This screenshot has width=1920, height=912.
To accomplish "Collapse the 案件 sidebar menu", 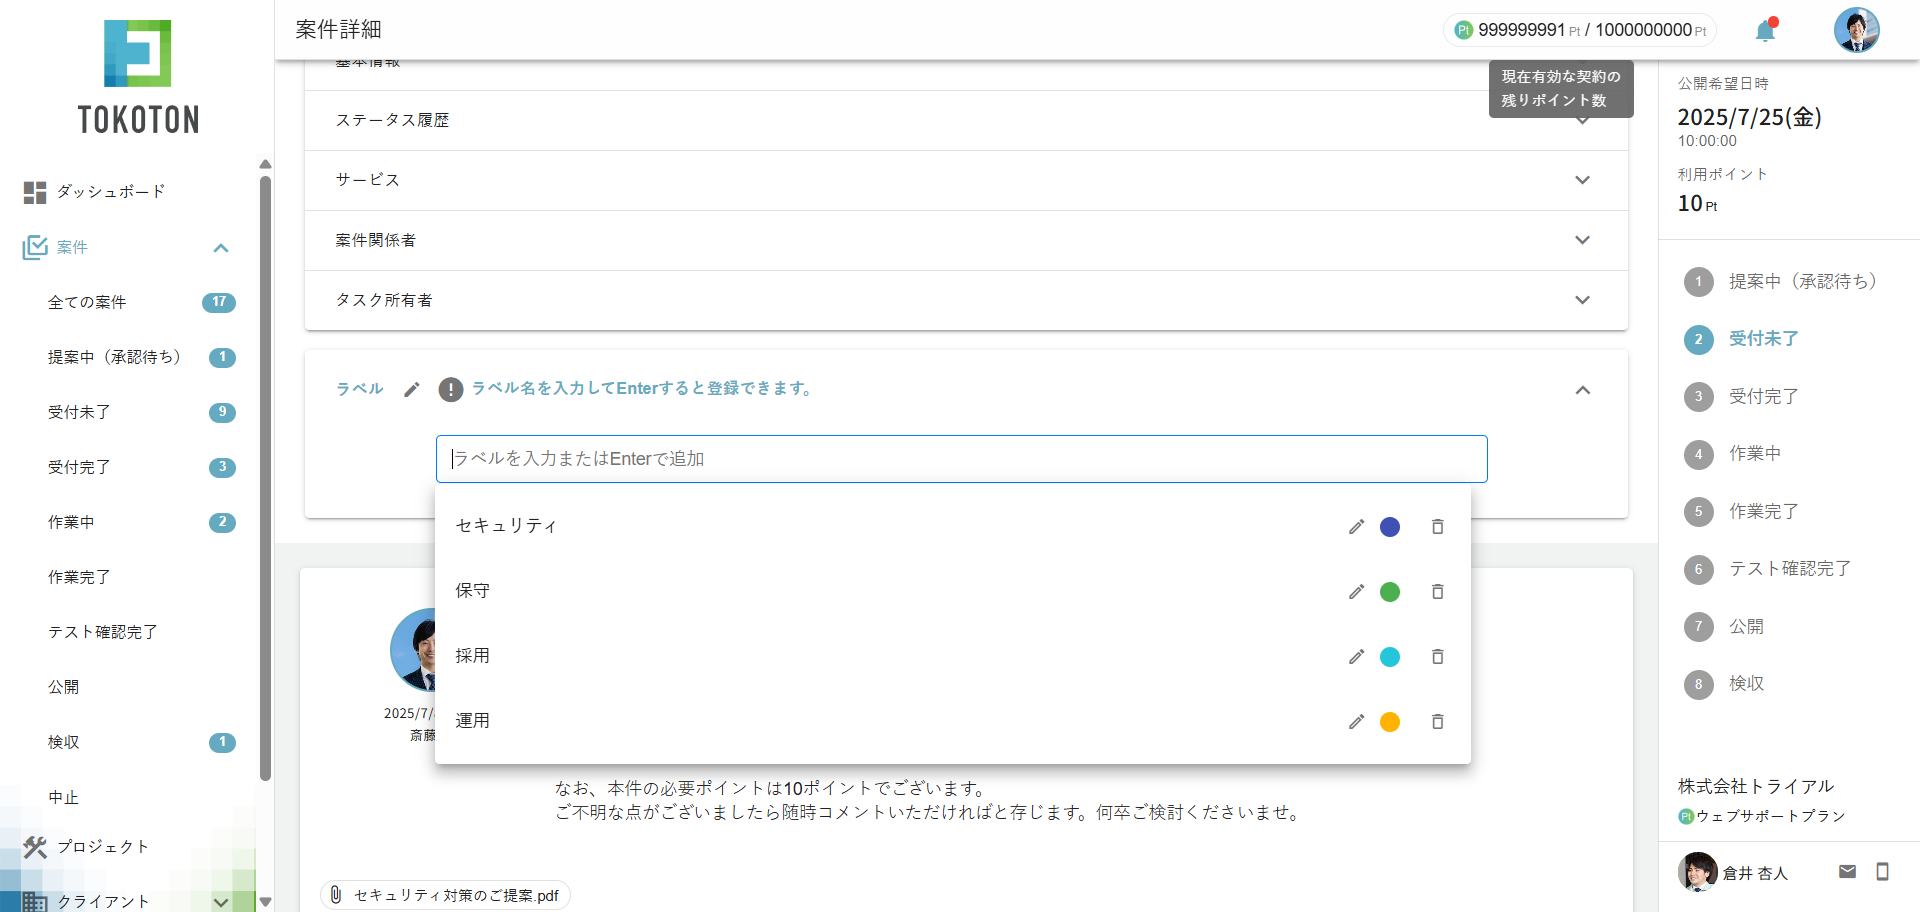I will pos(221,248).
